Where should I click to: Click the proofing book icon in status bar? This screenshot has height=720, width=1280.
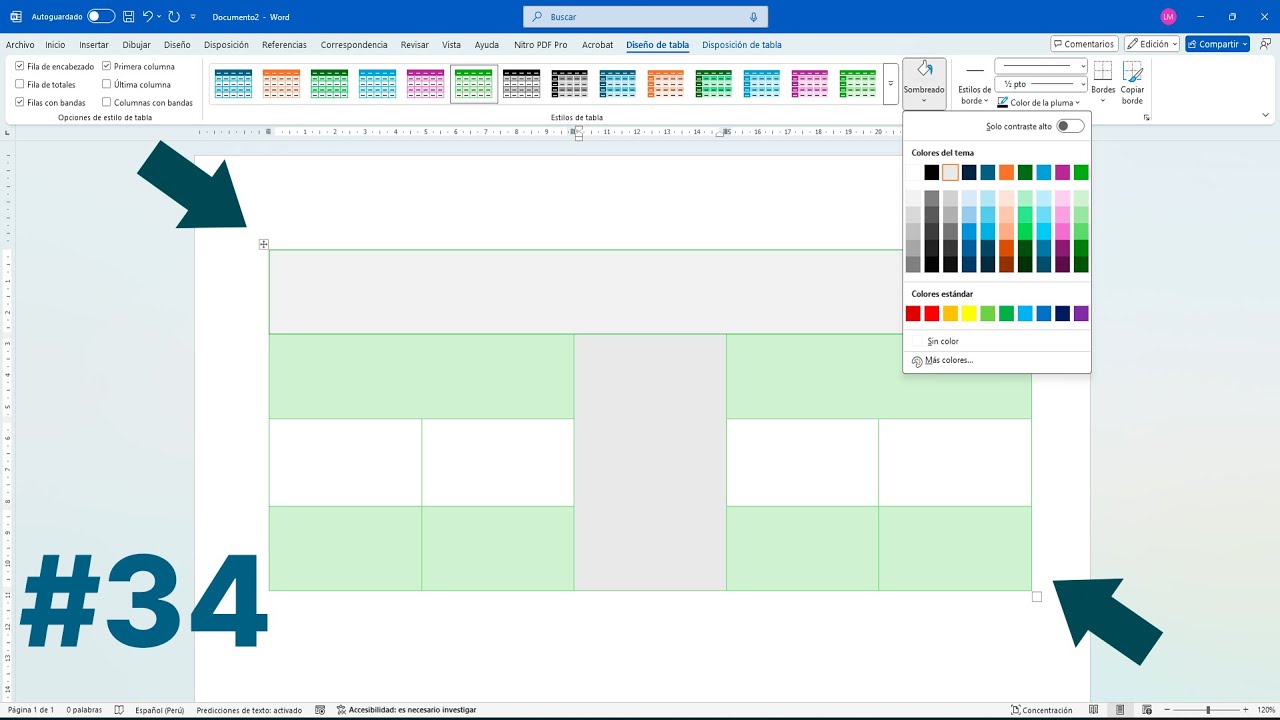click(x=119, y=710)
